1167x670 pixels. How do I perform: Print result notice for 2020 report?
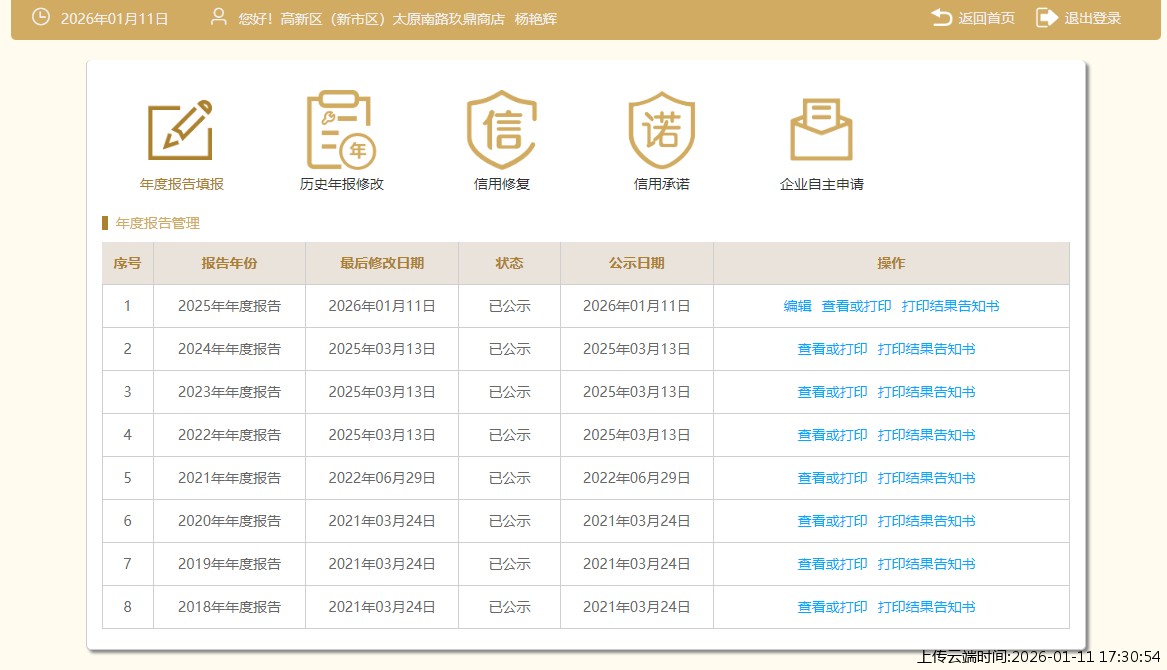(926, 521)
